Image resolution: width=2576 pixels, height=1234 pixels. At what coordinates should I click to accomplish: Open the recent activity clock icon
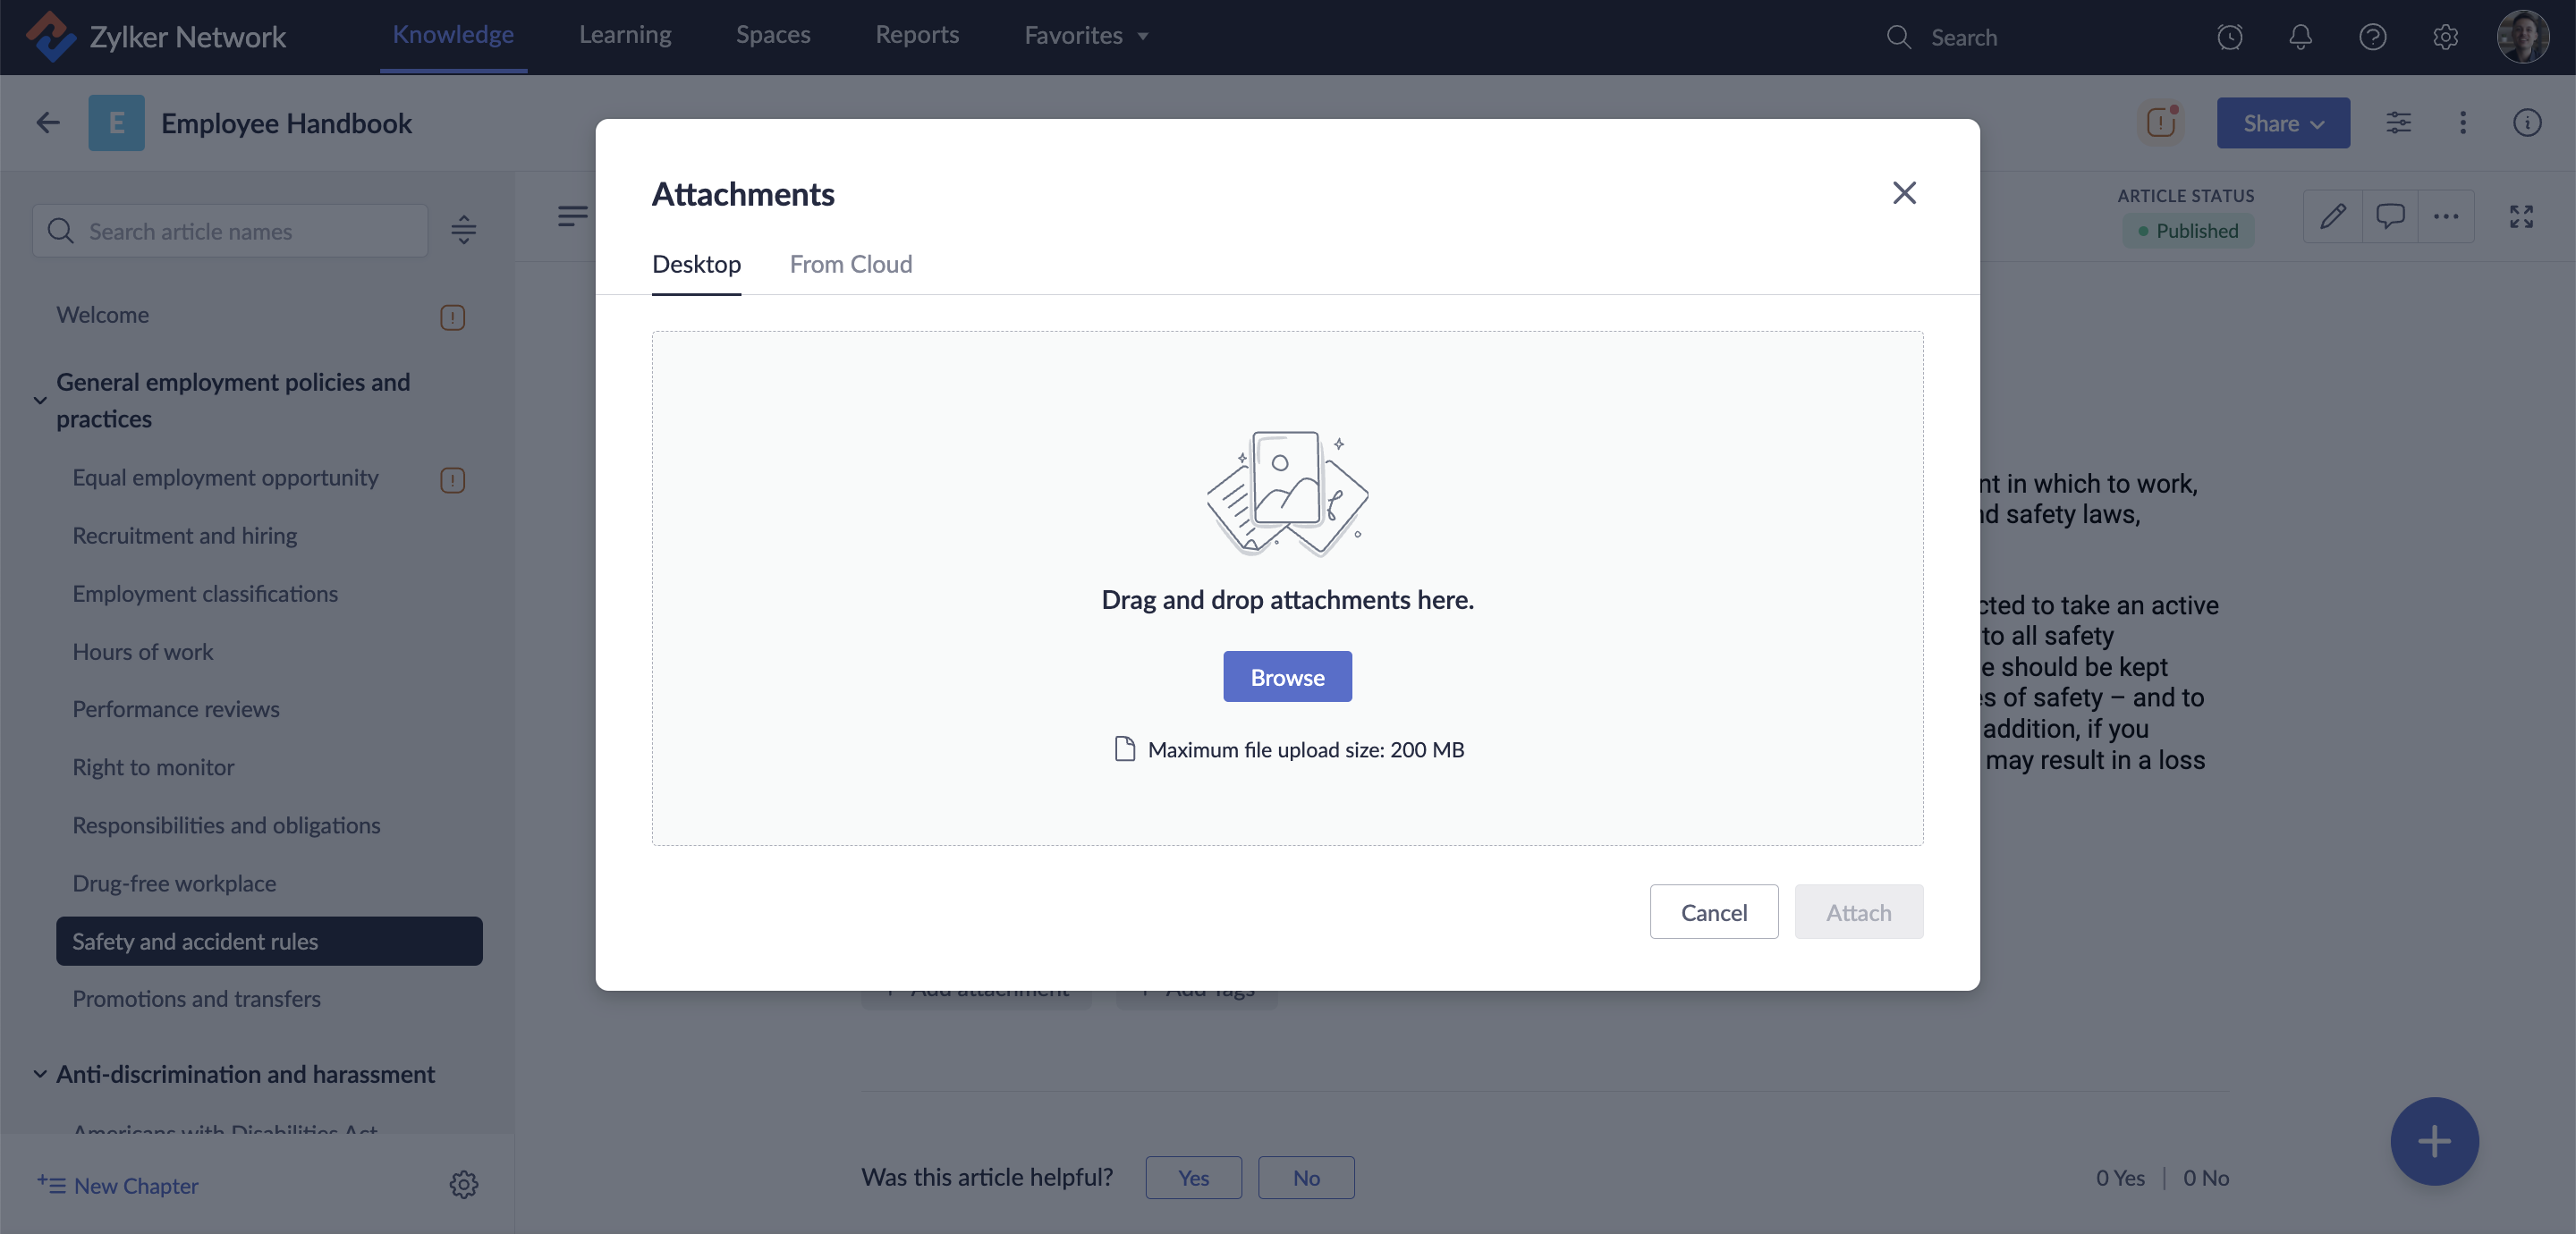tap(2229, 37)
